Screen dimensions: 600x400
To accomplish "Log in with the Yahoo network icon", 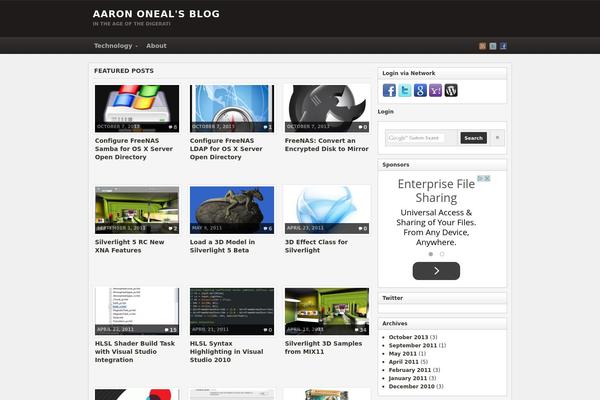I will coord(435,90).
